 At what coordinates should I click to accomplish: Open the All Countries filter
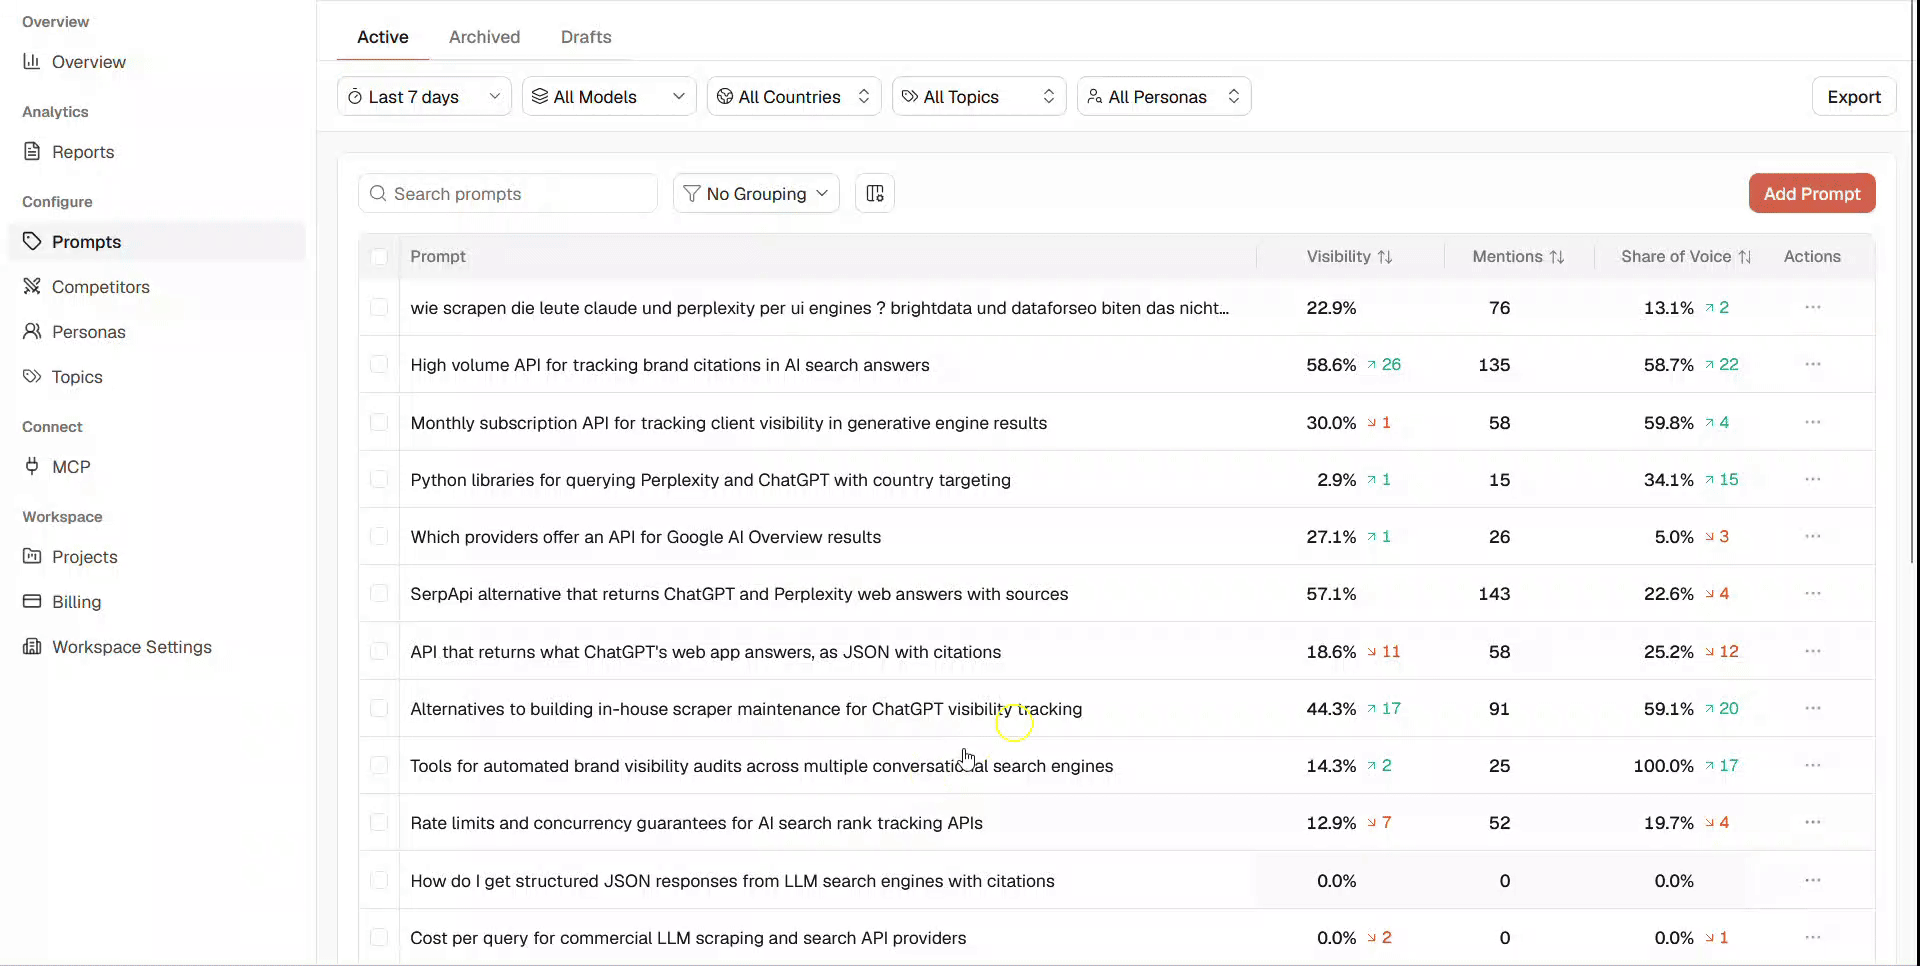click(794, 97)
